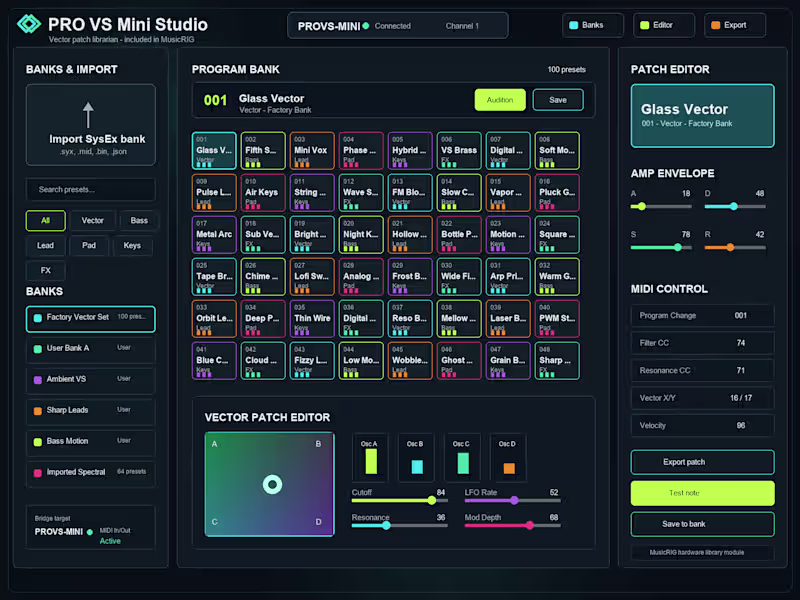Click the vector joystick puck in XY pad
Viewport: 800px width, 600px height.
pyautogui.click(x=272, y=484)
